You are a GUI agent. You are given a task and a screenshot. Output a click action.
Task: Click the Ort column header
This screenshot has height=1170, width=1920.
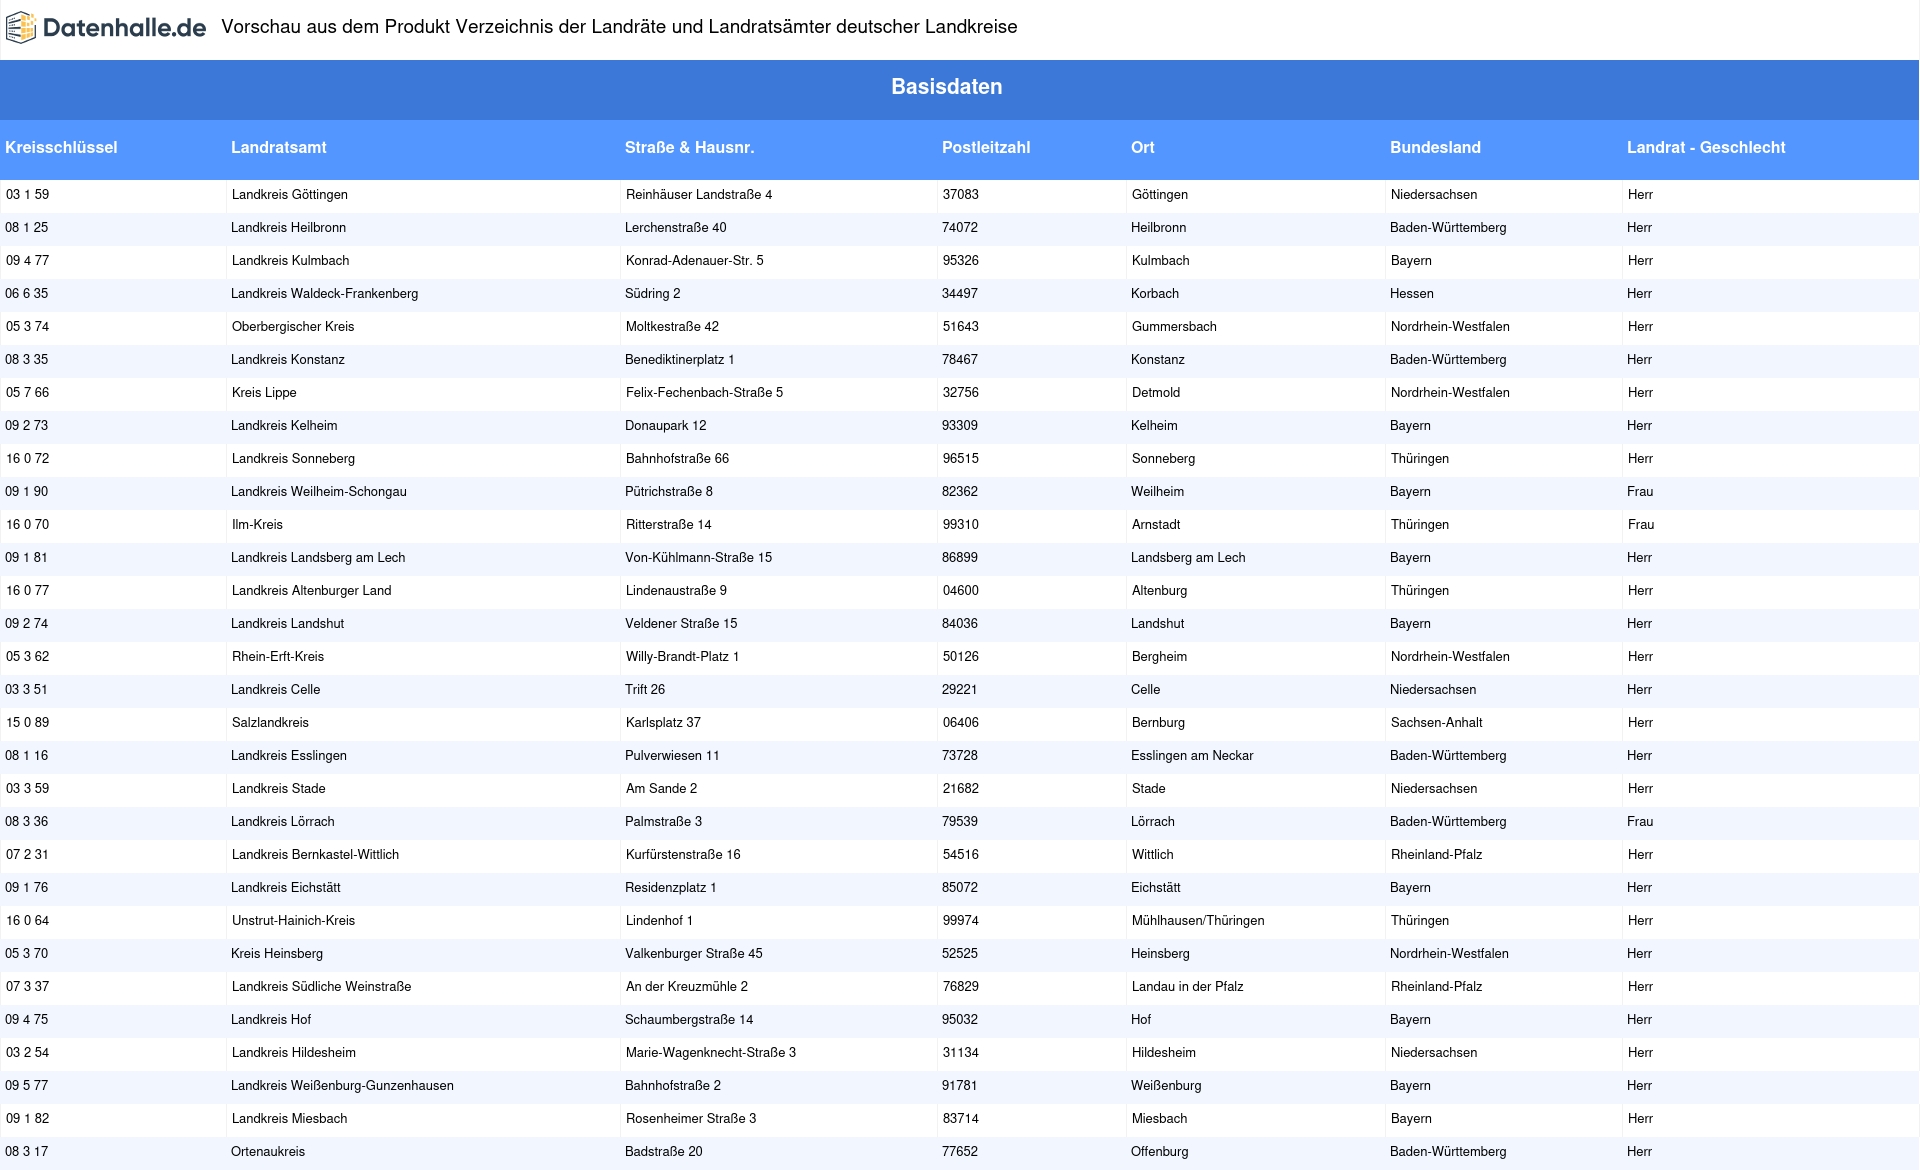click(1142, 147)
